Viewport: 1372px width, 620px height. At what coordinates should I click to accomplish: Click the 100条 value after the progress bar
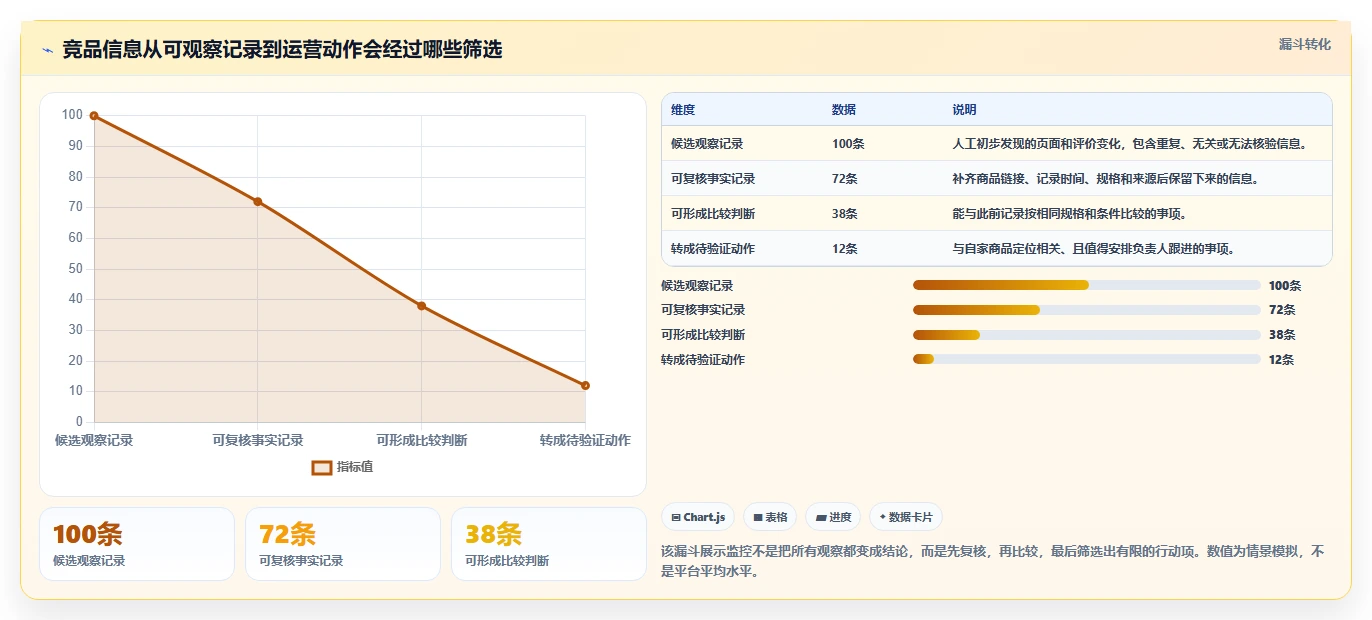(1285, 285)
